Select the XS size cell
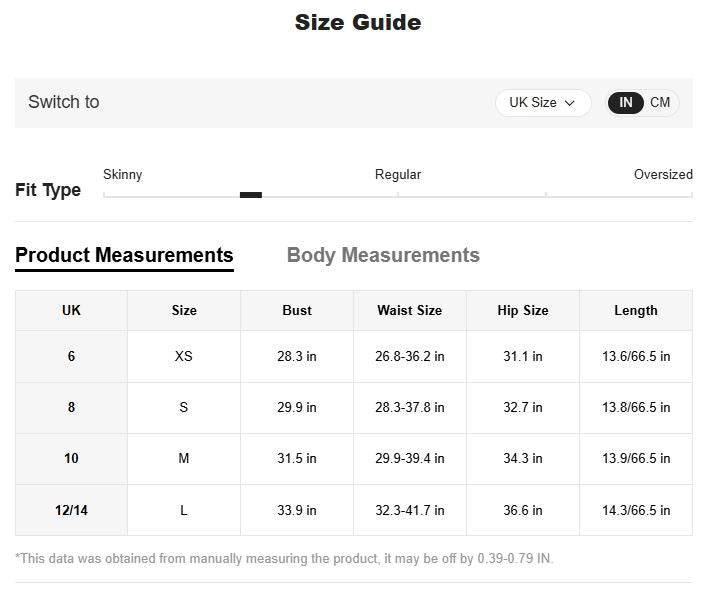Viewport: 722px width, 598px height. 184,356
